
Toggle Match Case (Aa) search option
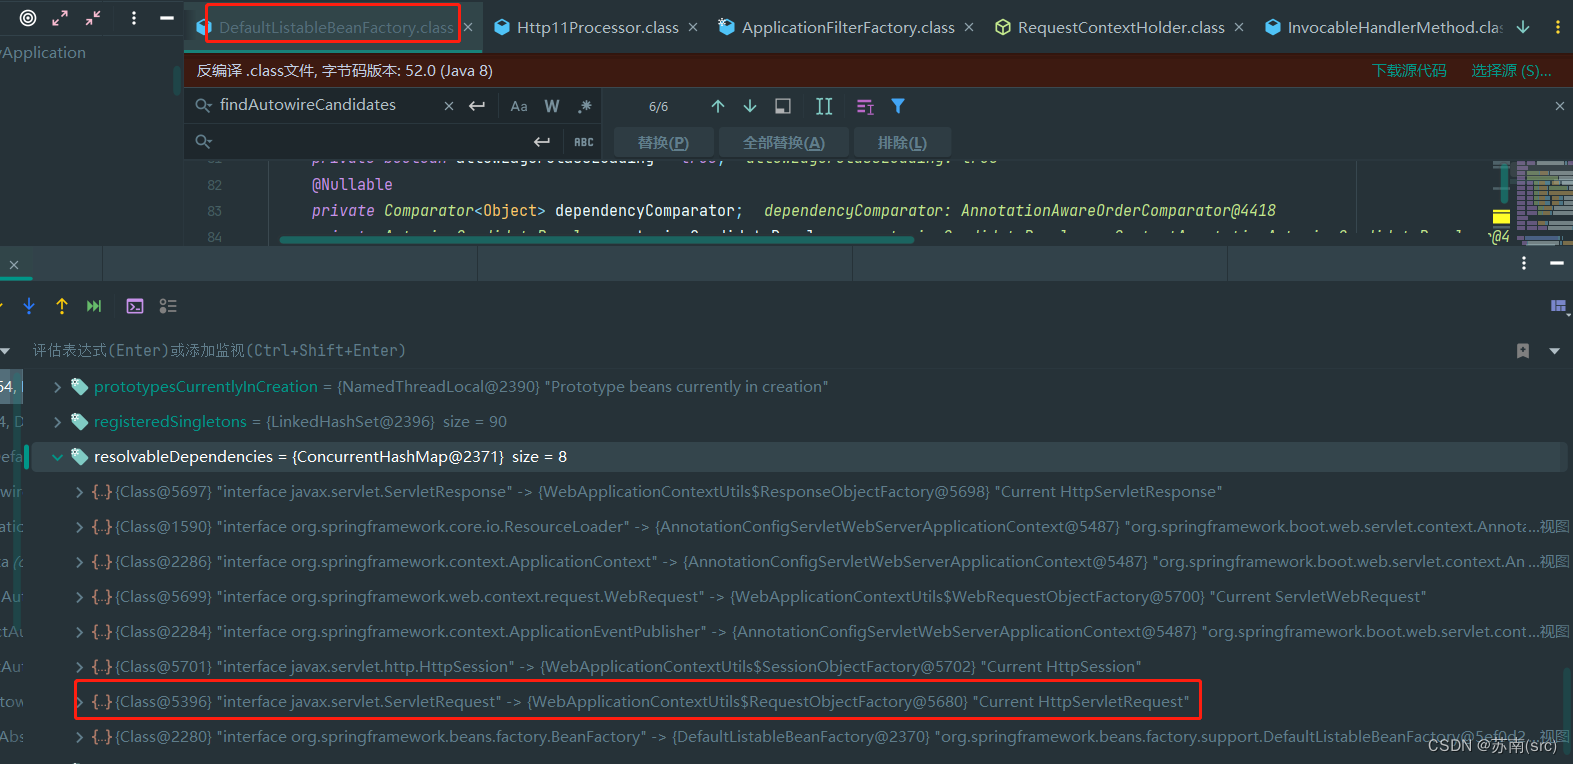(x=519, y=106)
